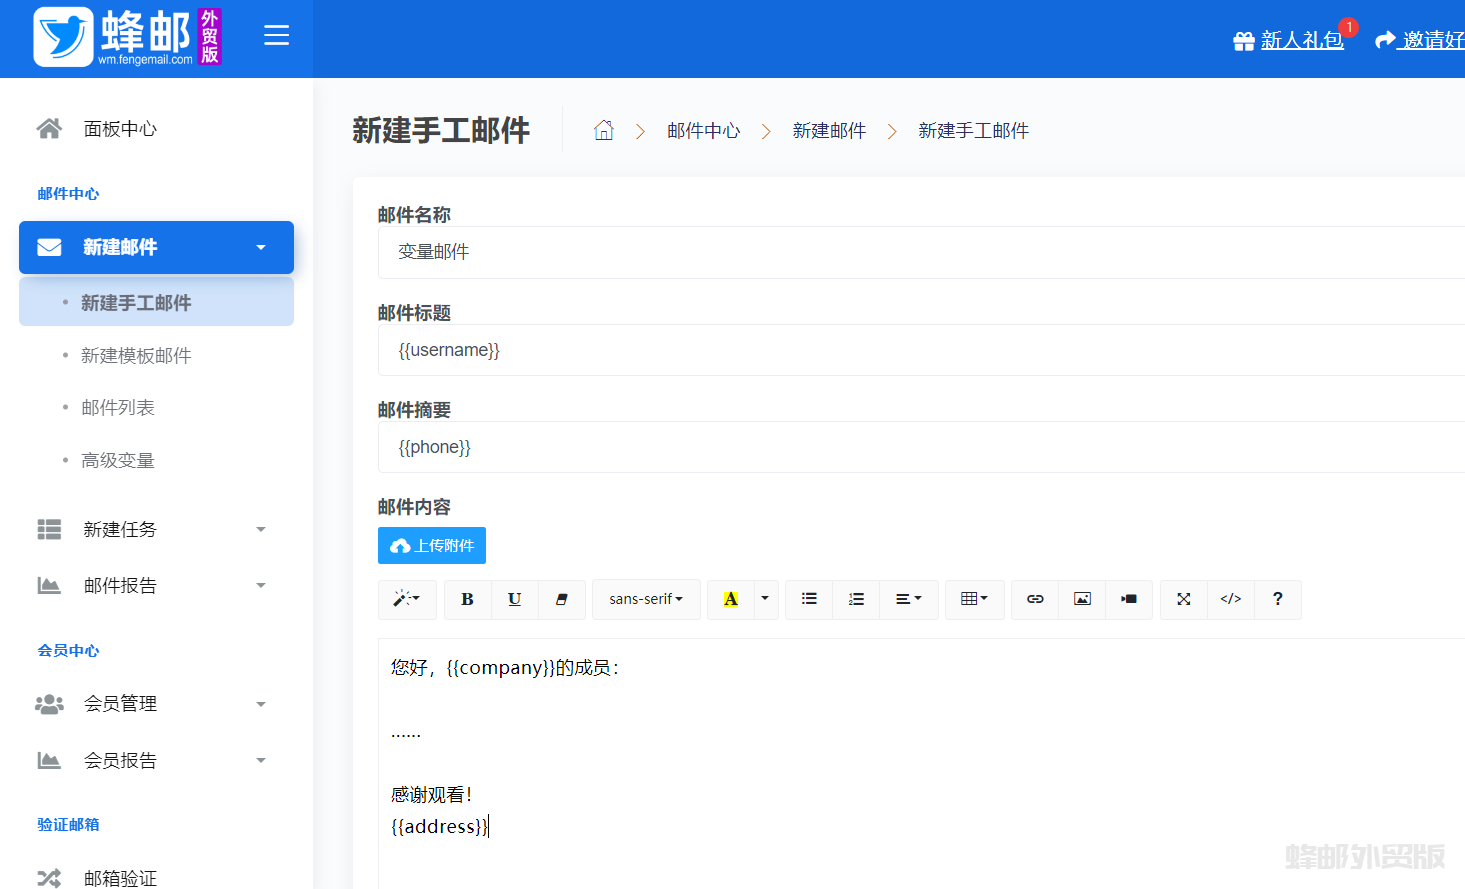Open the sans-serif font family dropdown
The width and height of the screenshot is (1465, 889).
(x=646, y=599)
